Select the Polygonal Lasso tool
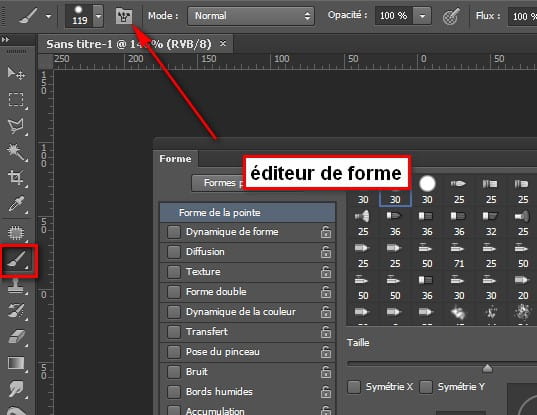Viewport: 537px width, 415px height. [x=16, y=126]
